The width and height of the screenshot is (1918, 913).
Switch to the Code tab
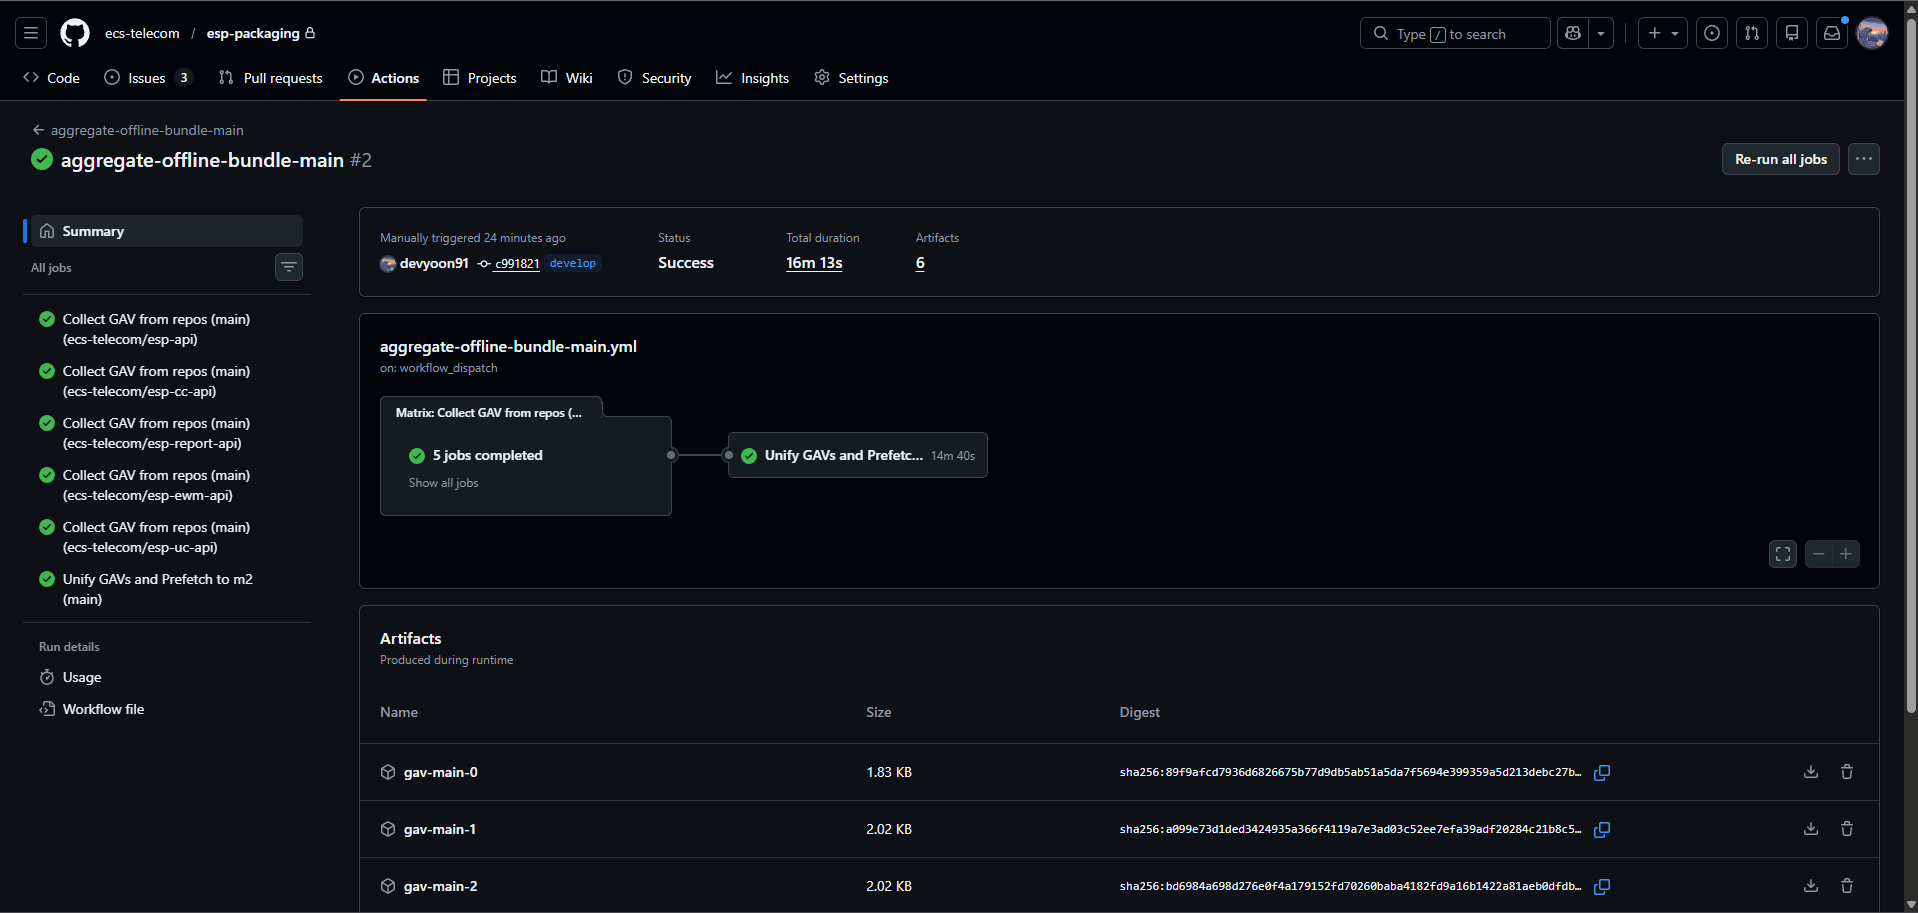(x=52, y=78)
